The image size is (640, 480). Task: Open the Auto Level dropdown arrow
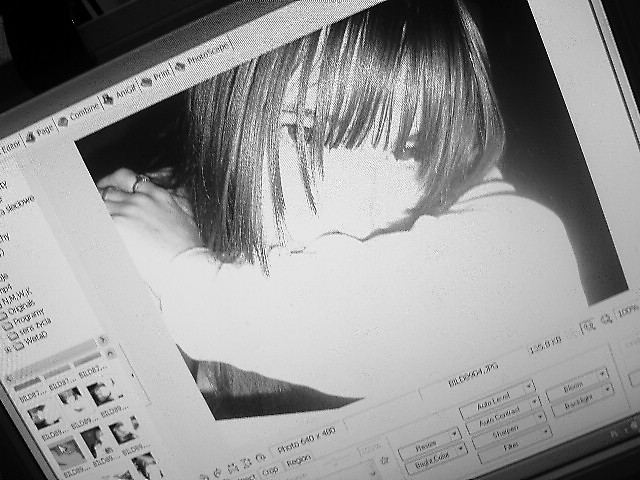click(529, 386)
